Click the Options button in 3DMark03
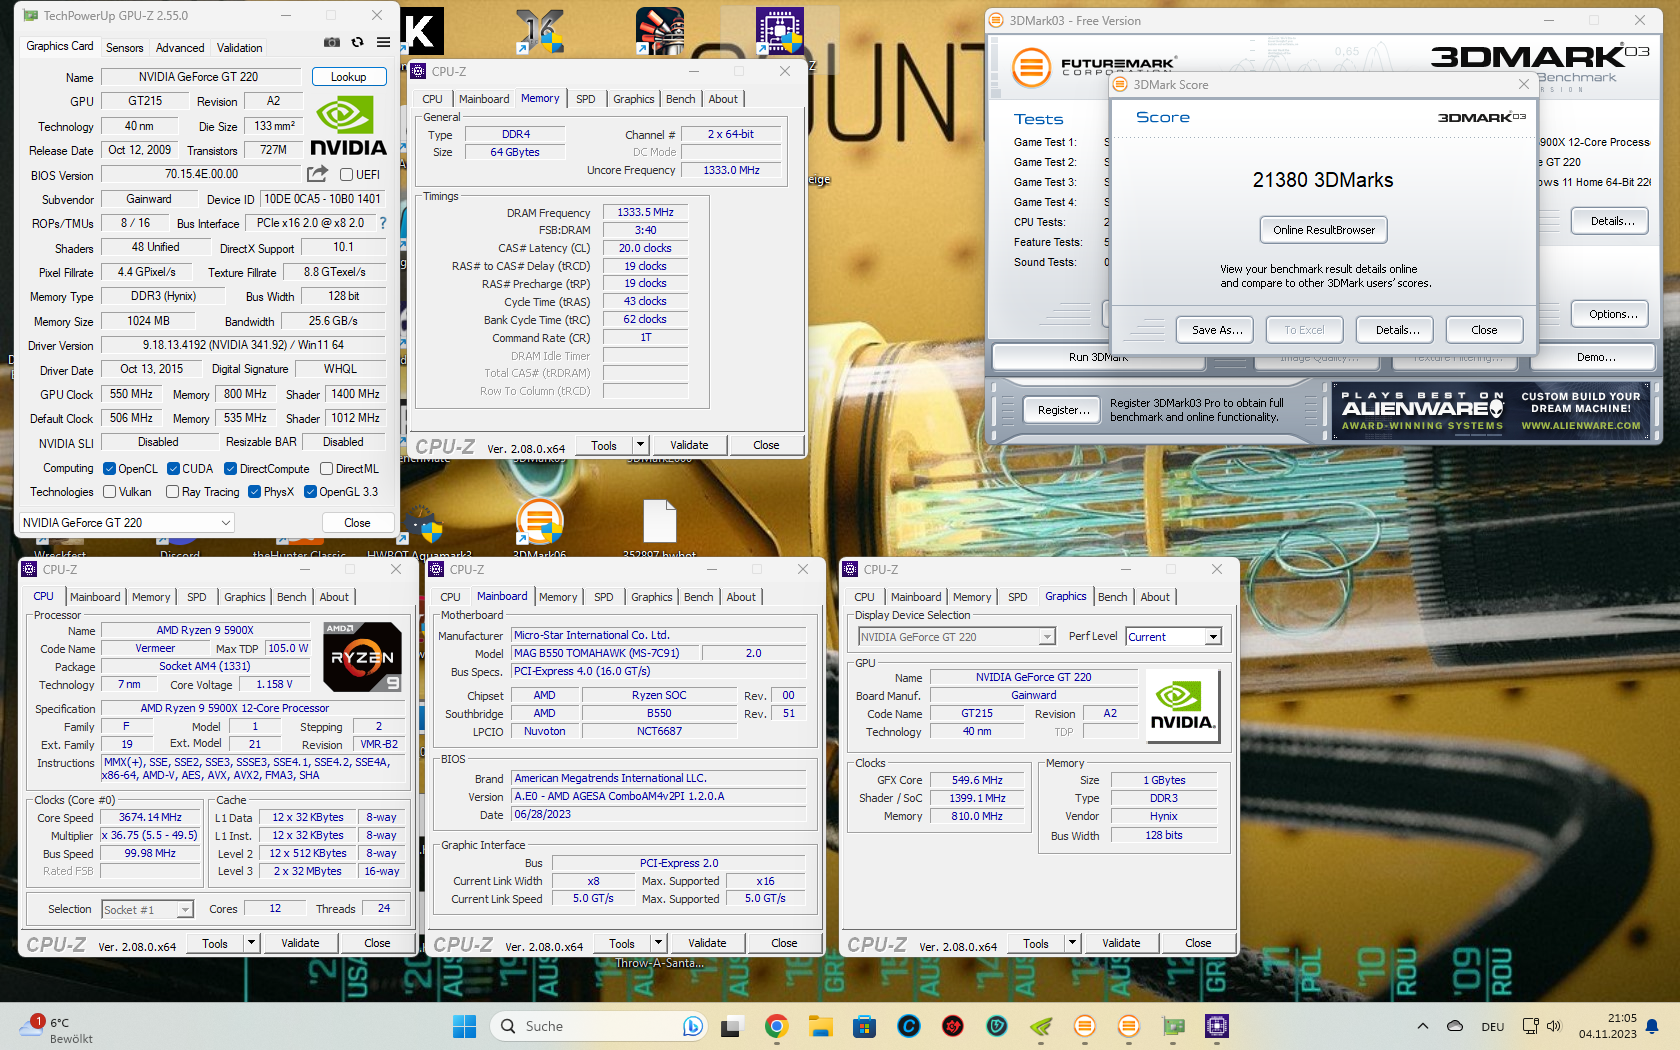This screenshot has width=1680, height=1050. [x=1612, y=314]
